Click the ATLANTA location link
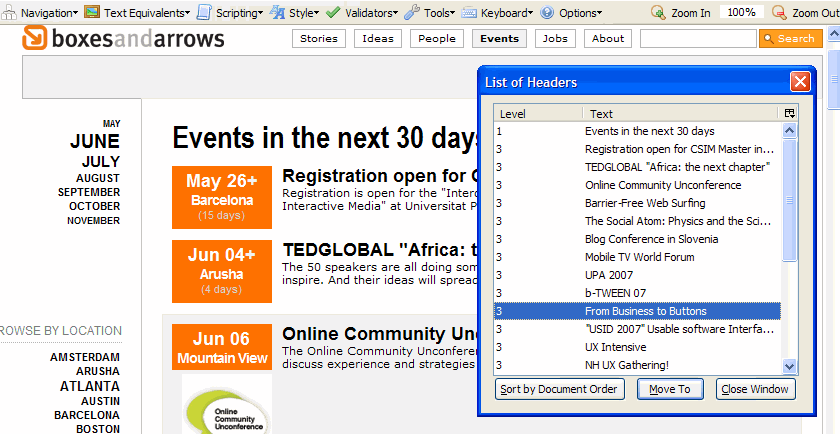 tap(90, 386)
